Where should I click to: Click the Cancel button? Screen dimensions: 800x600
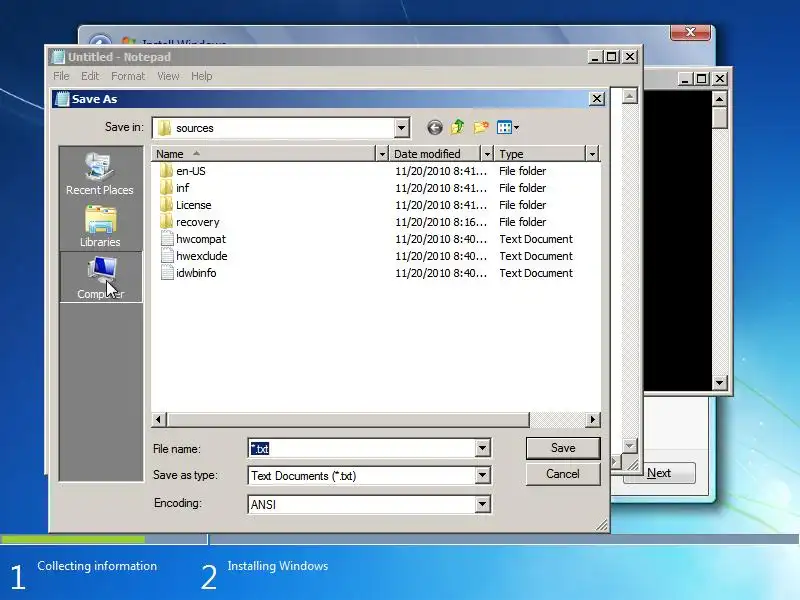[563, 474]
